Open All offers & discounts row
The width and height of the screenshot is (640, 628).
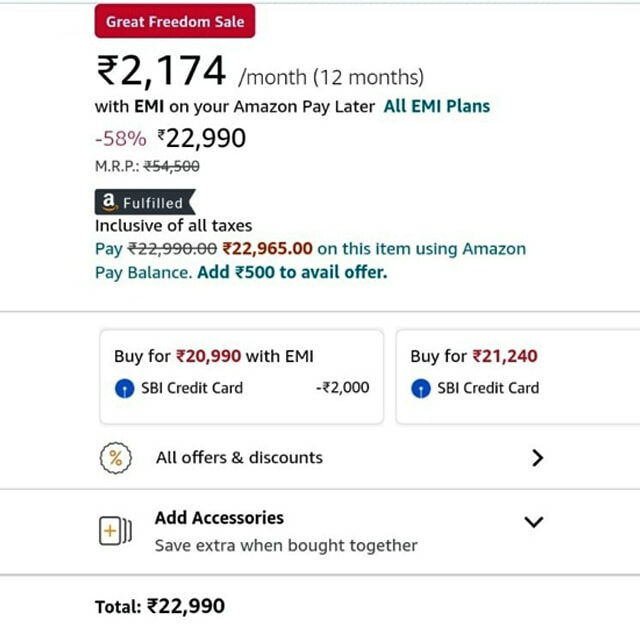coord(322,458)
